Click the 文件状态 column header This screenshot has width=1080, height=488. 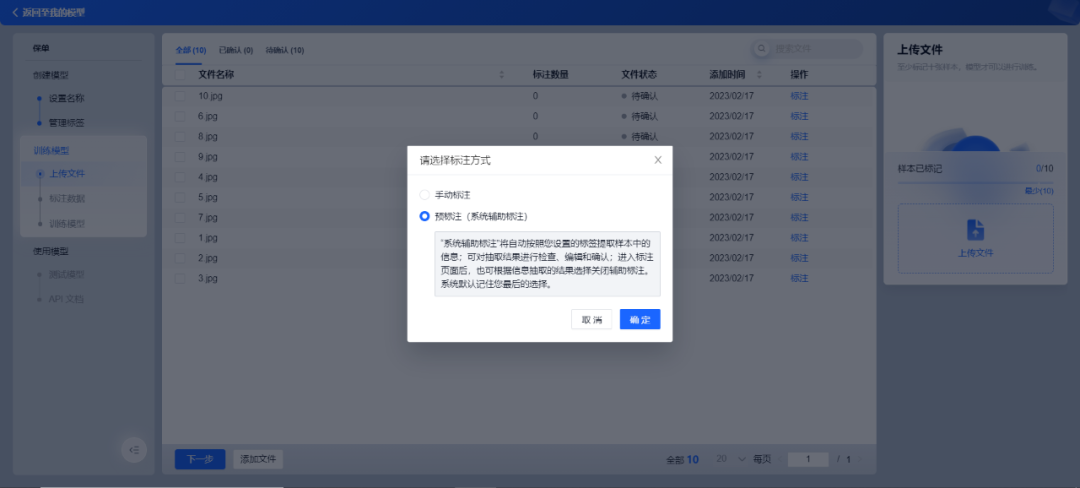(x=639, y=74)
